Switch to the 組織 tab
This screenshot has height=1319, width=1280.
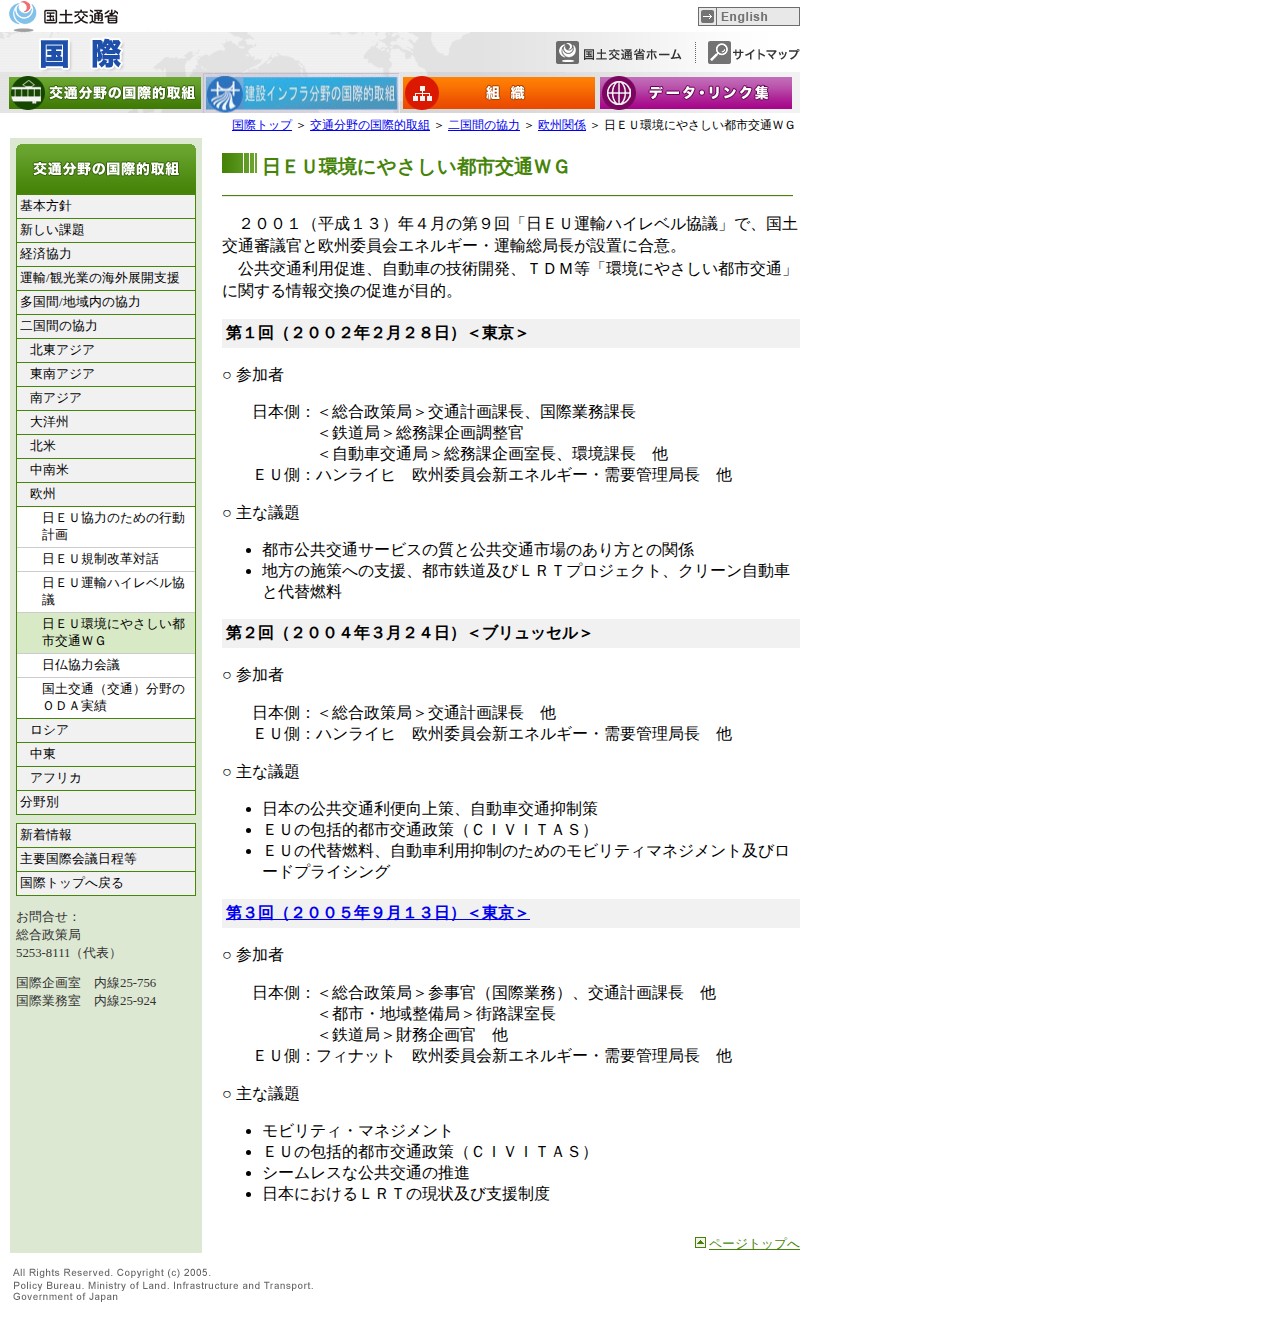[x=498, y=93]
